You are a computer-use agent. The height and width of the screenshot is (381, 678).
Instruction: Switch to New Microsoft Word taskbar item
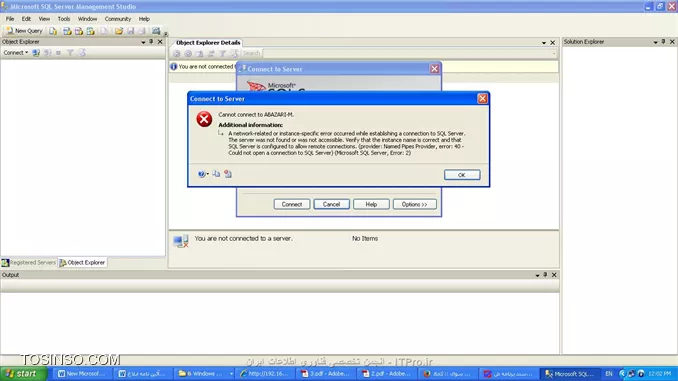tap(83, 374)
